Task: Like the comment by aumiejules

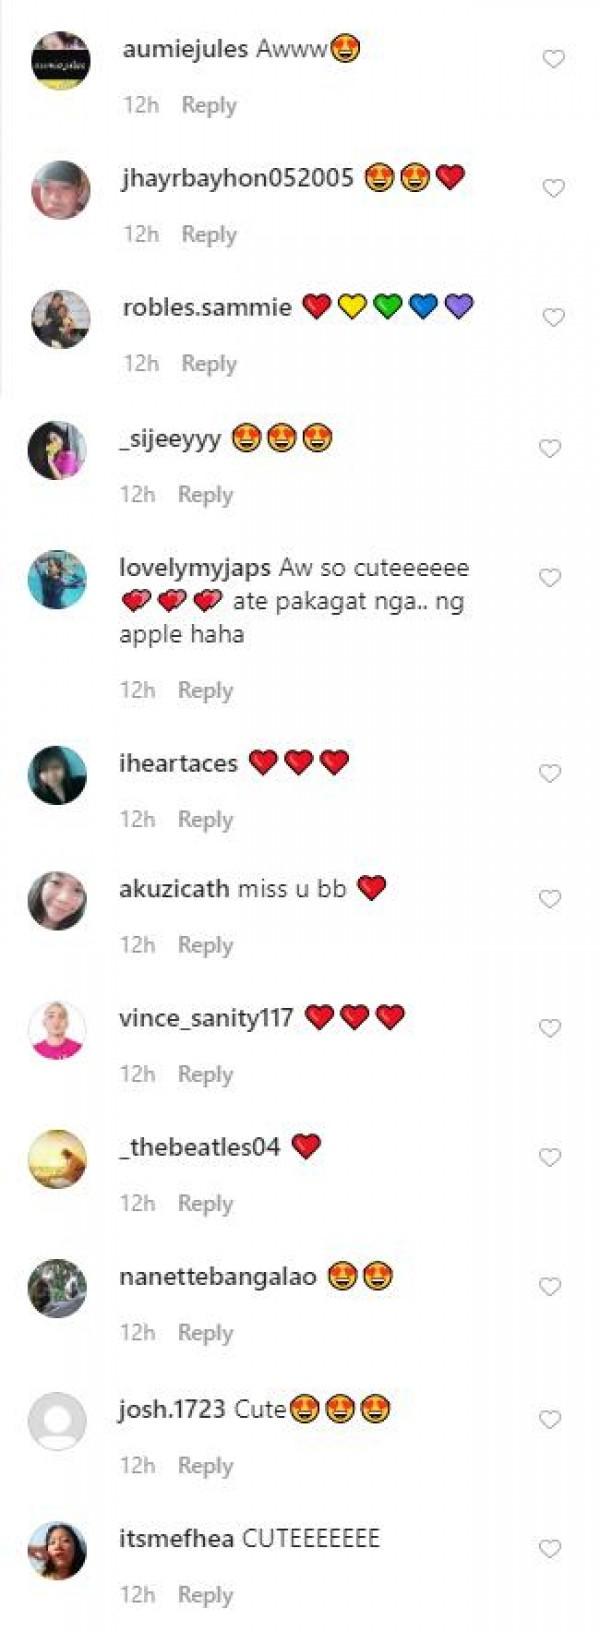Action: click(553, 59)
